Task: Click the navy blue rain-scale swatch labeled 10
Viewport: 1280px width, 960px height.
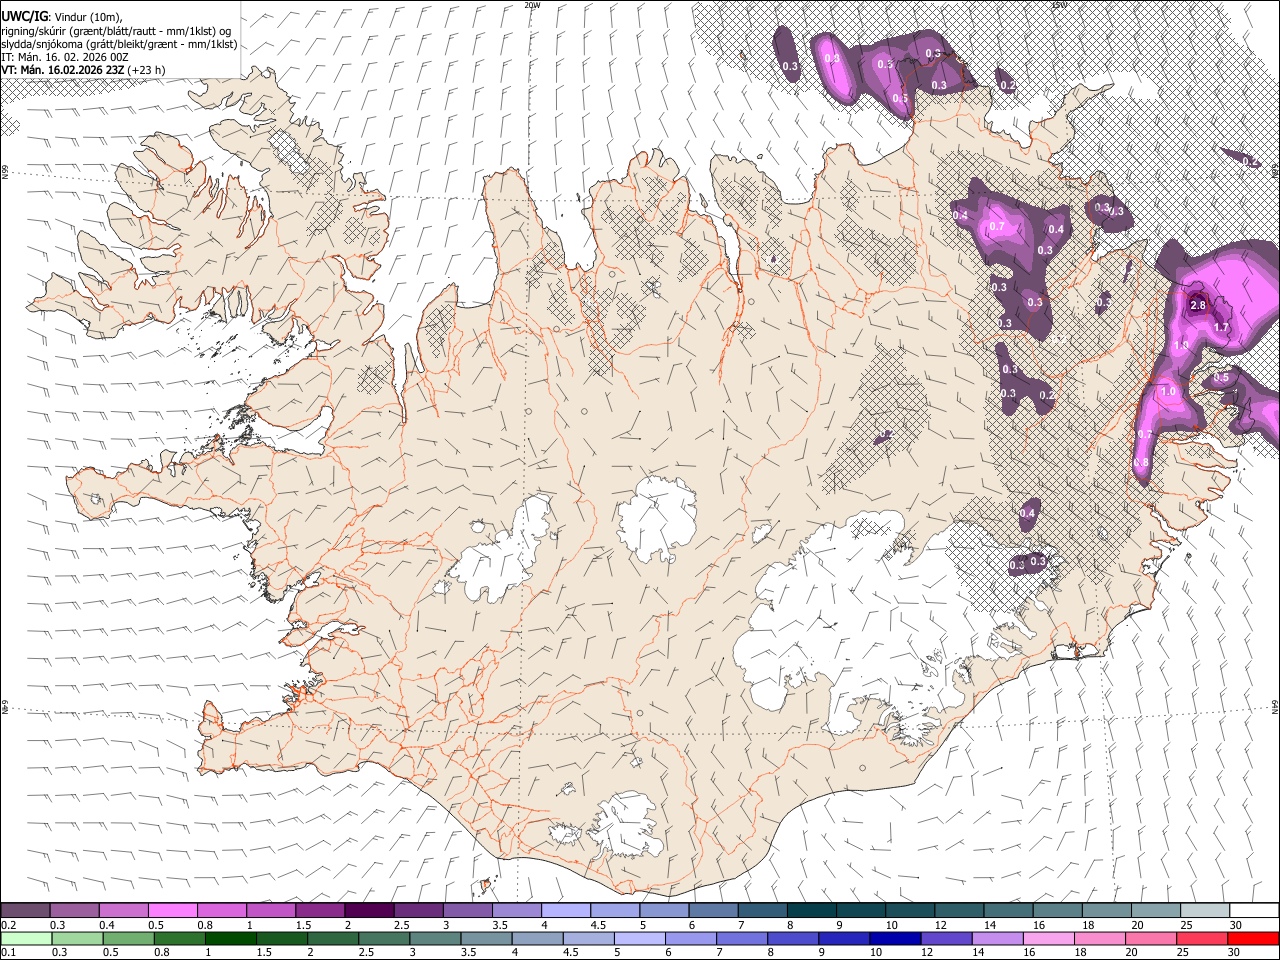Action: click(x=894, y=938)
